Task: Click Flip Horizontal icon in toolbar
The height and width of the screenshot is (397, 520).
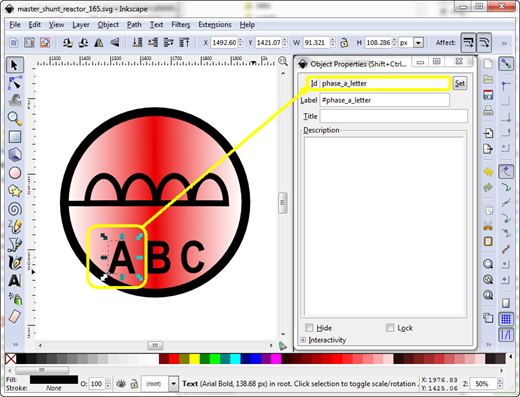Action: tap(99, 43)
